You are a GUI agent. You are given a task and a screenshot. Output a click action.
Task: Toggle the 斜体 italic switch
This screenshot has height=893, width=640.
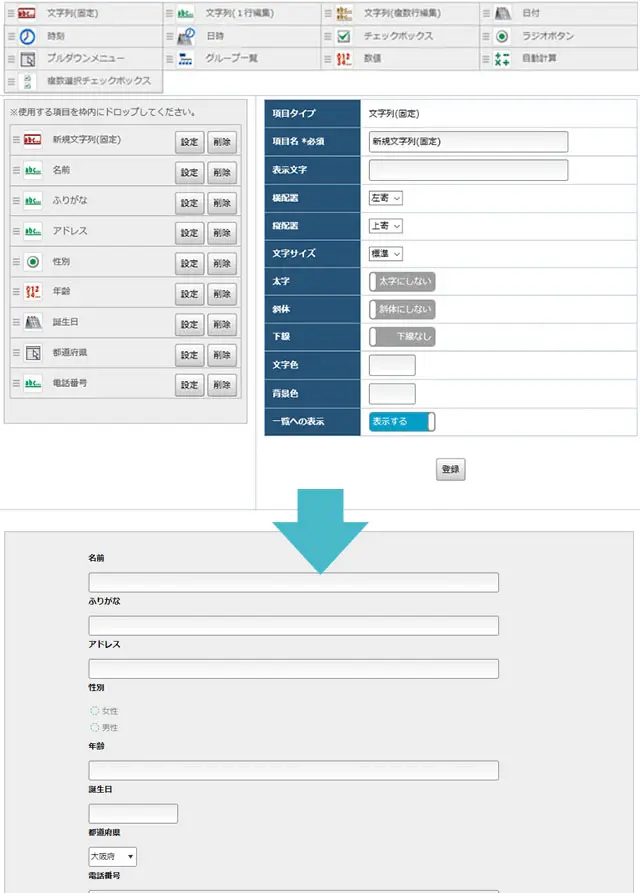click(x=402, y=310)
